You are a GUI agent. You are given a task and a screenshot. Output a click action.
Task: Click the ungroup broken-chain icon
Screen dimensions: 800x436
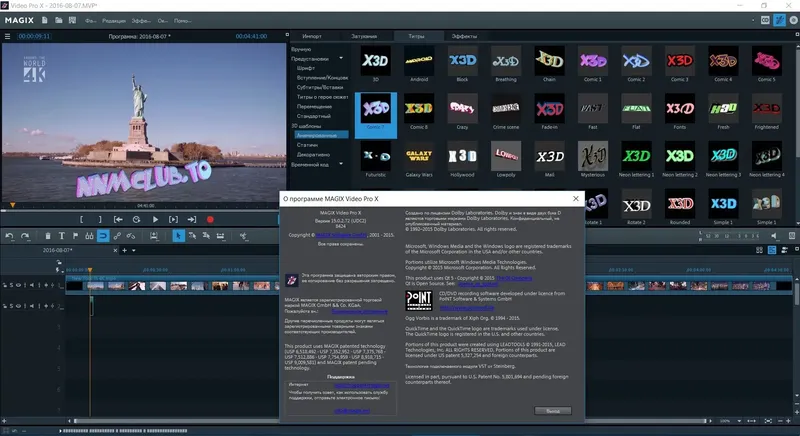pyautogui.click(x=131, y=236)
